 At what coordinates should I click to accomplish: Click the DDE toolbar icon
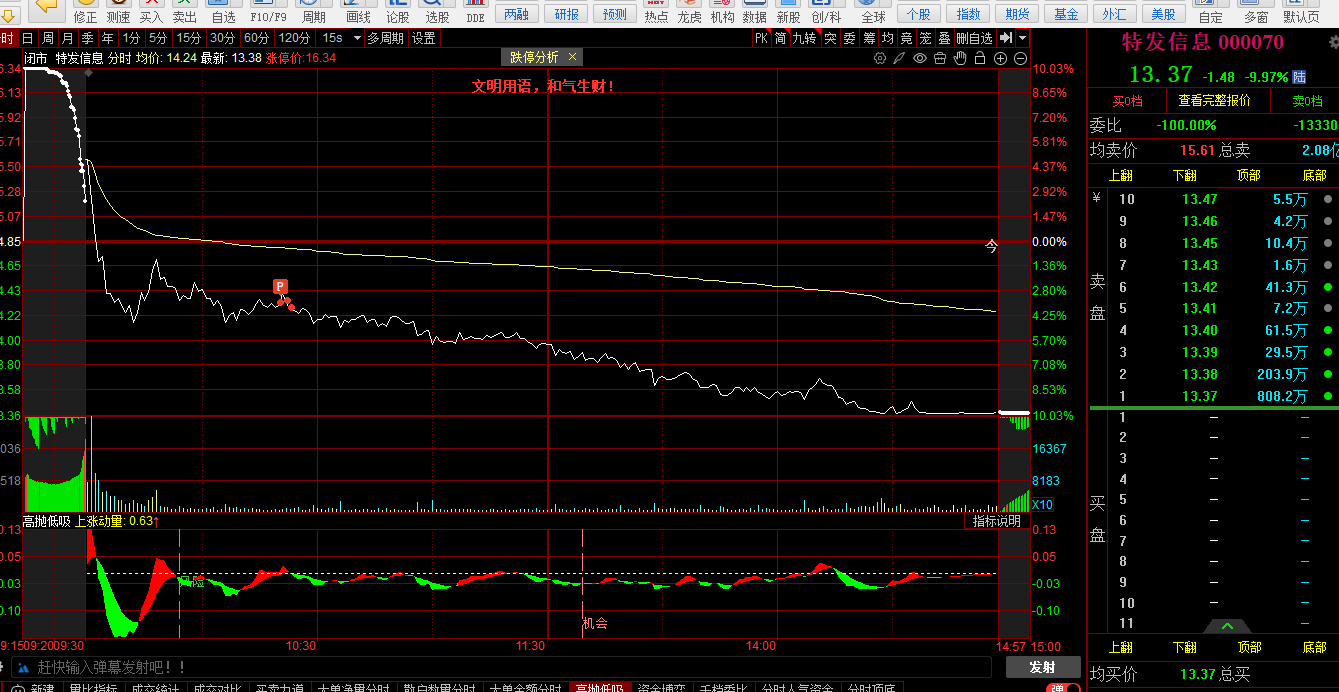click(475, 12)
